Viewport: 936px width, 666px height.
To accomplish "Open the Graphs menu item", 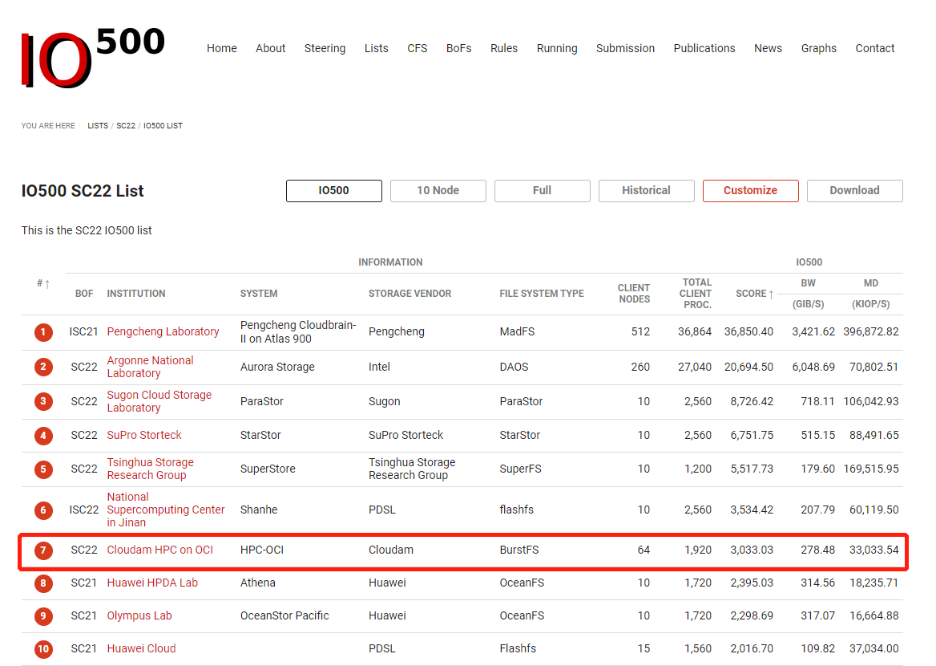I will click(x=818, y=48).
